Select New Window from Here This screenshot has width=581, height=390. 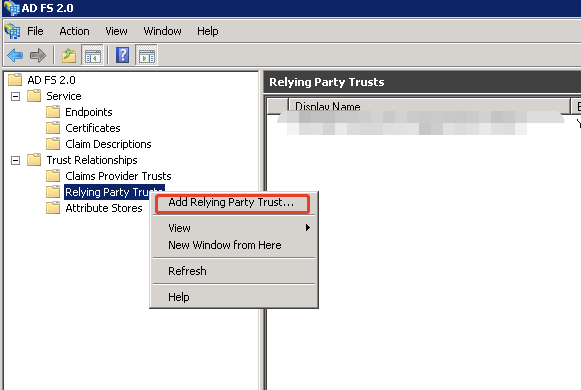pyautogui.click(x=234, y=245)
